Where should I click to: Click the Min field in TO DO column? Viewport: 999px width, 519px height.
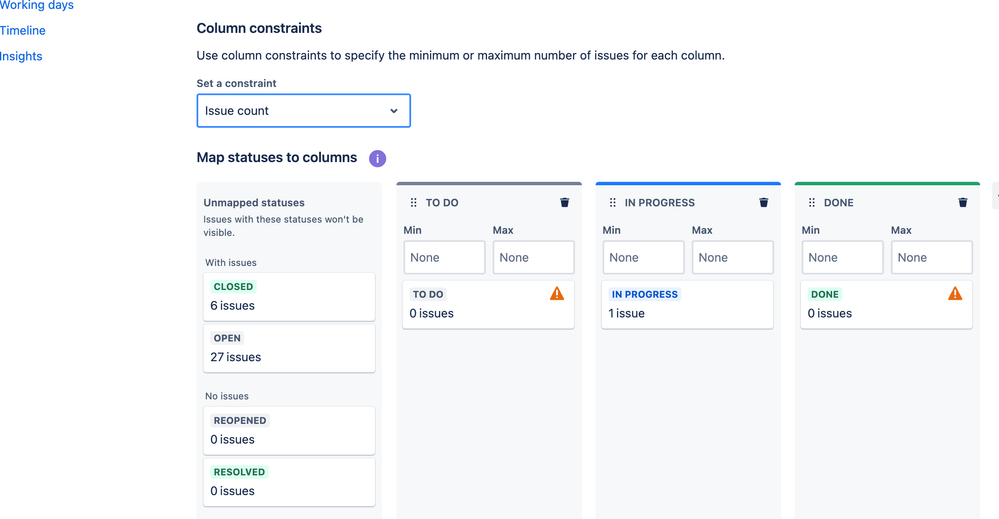click(444, 257)
